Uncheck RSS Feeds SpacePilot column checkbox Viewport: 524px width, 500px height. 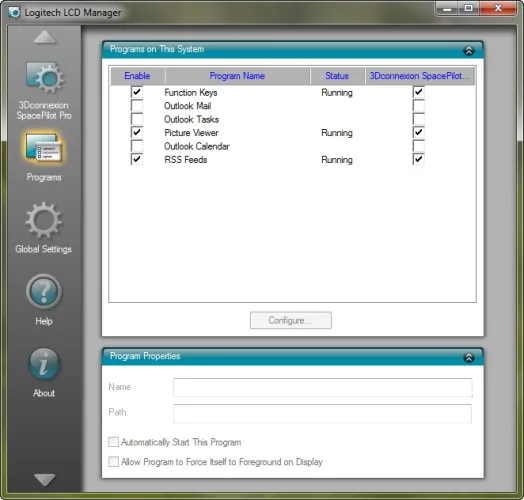418,159
